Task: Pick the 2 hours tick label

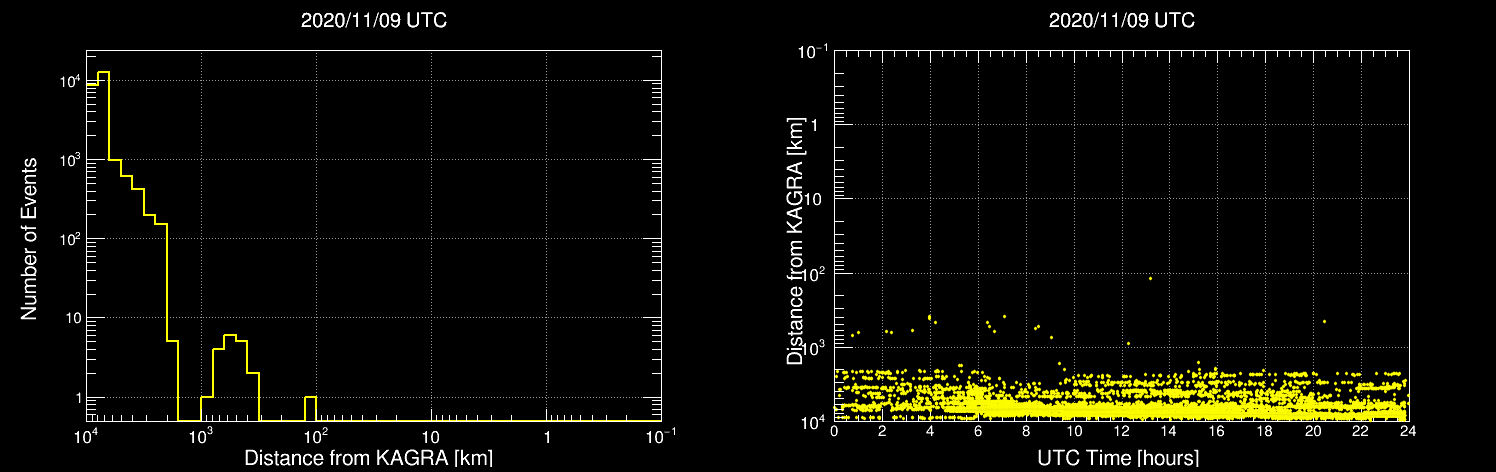Action: (882, 432)
